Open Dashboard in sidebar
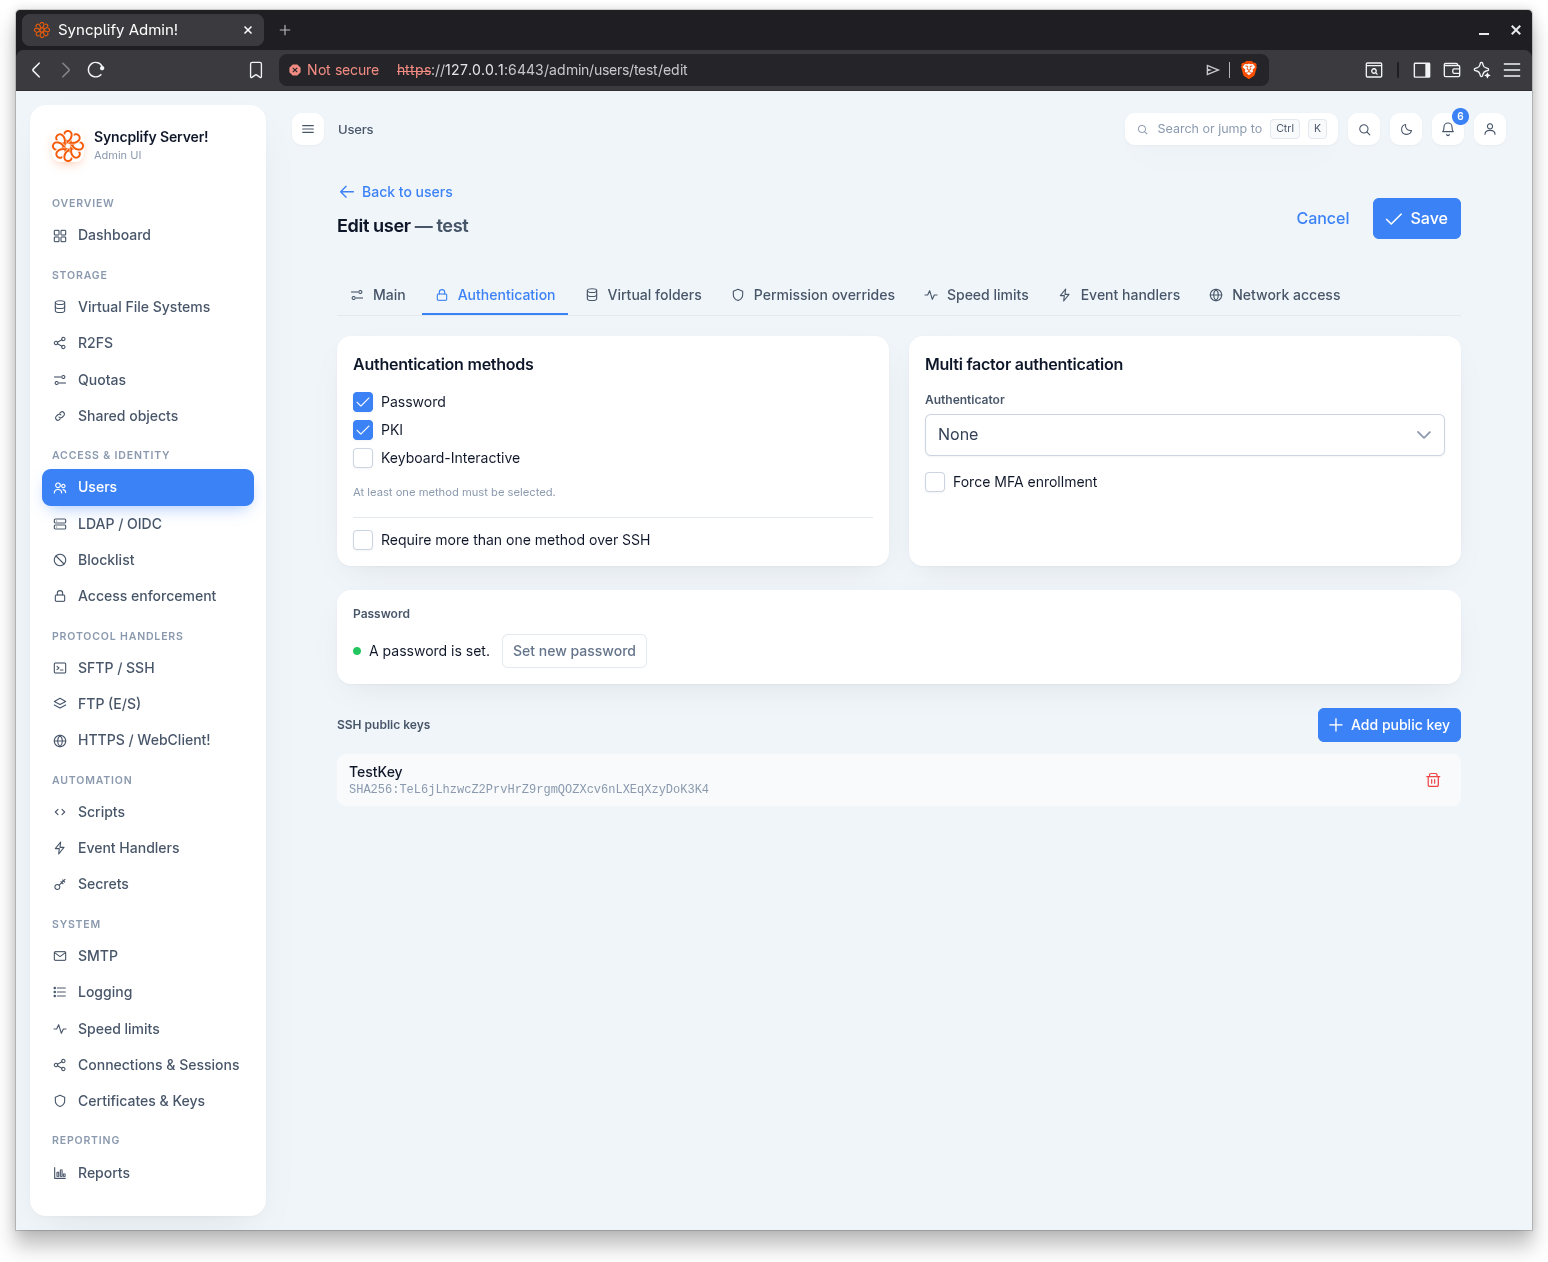1548x1262 pixels. pos(148,235)
